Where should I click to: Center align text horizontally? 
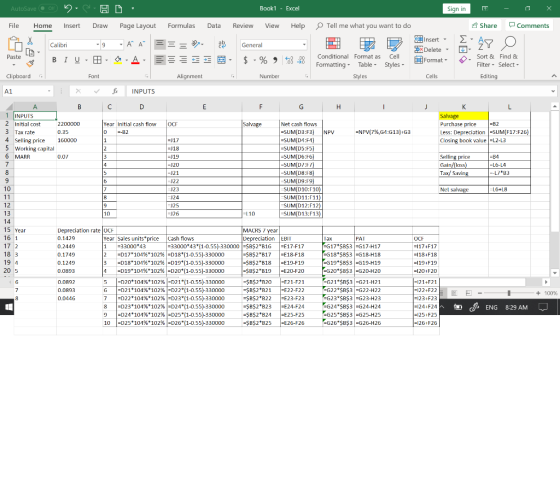click(171, 60)
